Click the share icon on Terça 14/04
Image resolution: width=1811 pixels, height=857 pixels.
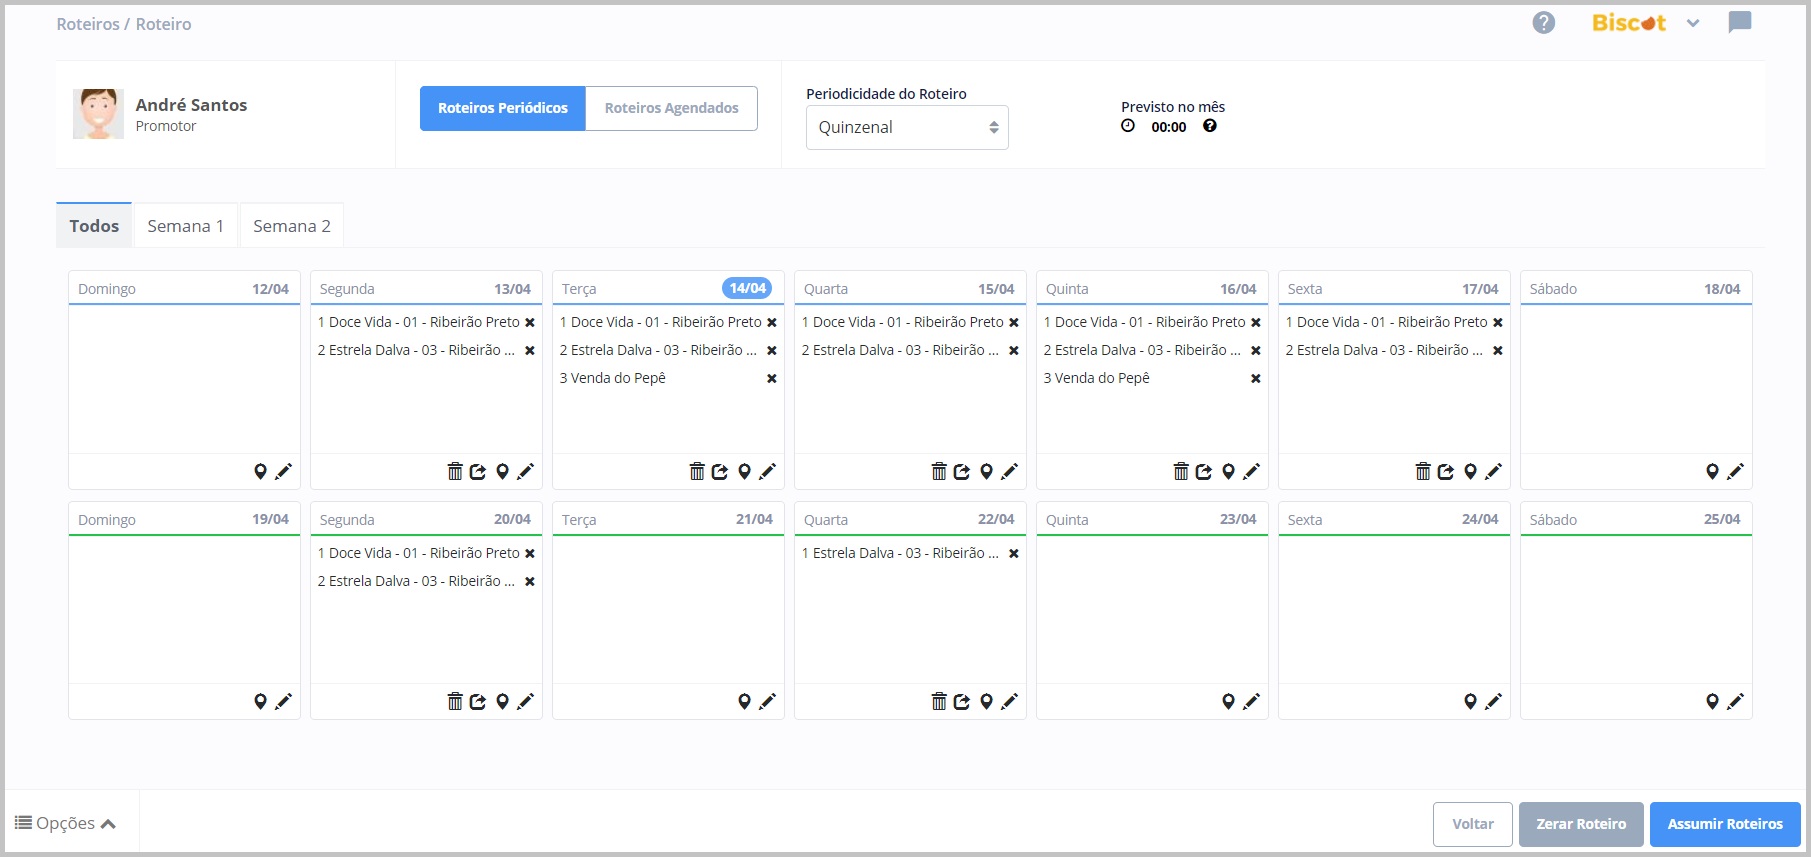(x=720, y=471)
